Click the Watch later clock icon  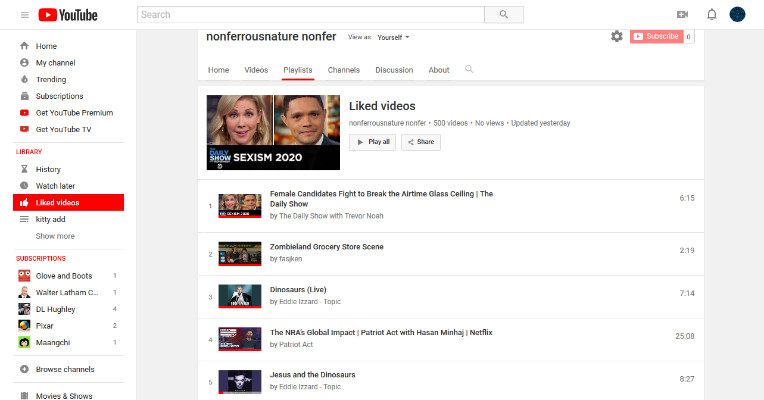pyautogui.click(x=24, y=186)
